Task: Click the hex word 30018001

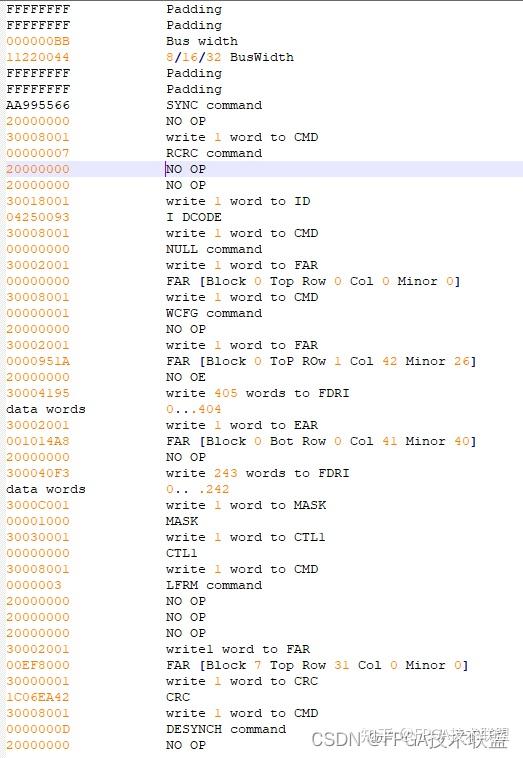Action: [38, 201]
